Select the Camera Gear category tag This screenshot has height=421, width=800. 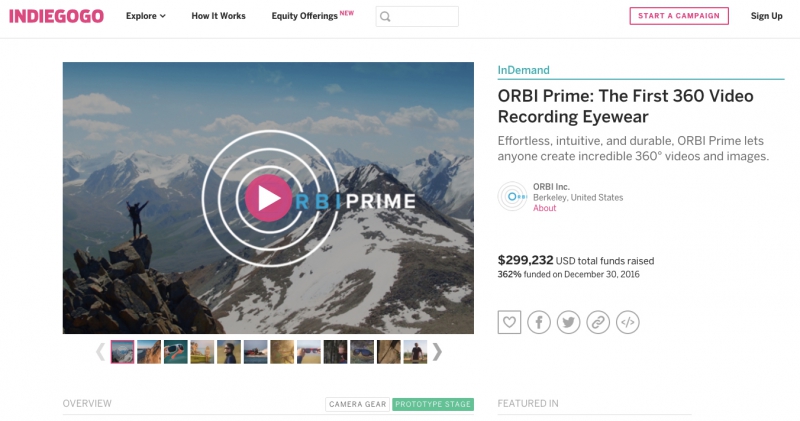pos(358,404)
